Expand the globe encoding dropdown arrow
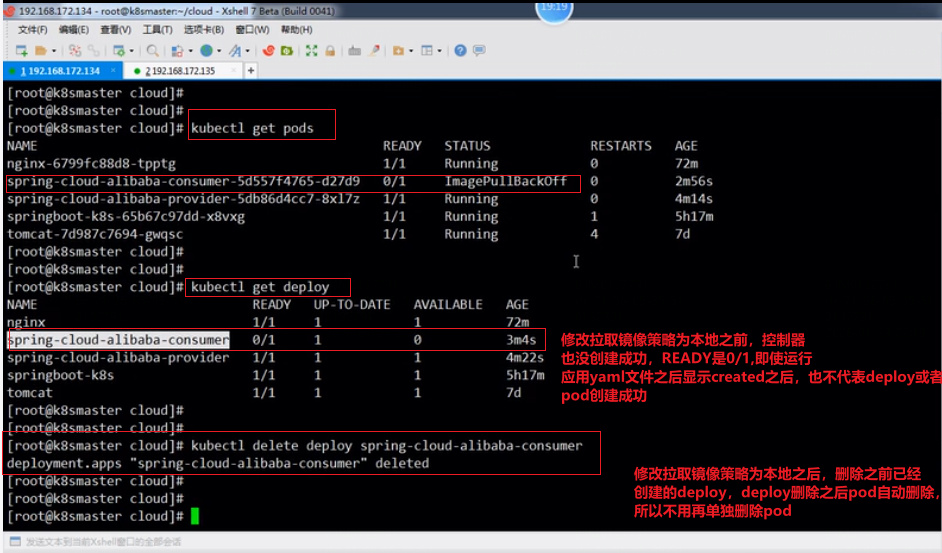 219,51
